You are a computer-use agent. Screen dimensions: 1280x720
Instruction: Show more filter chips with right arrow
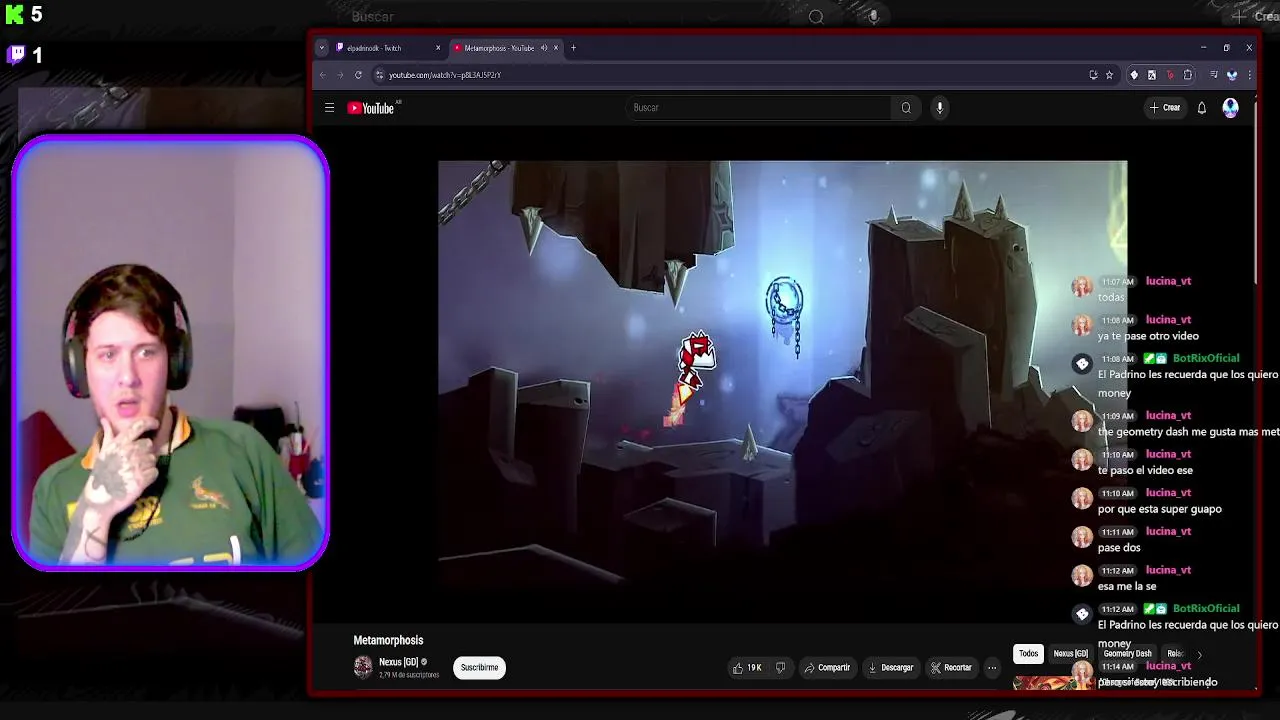(x=1199, y=655)
